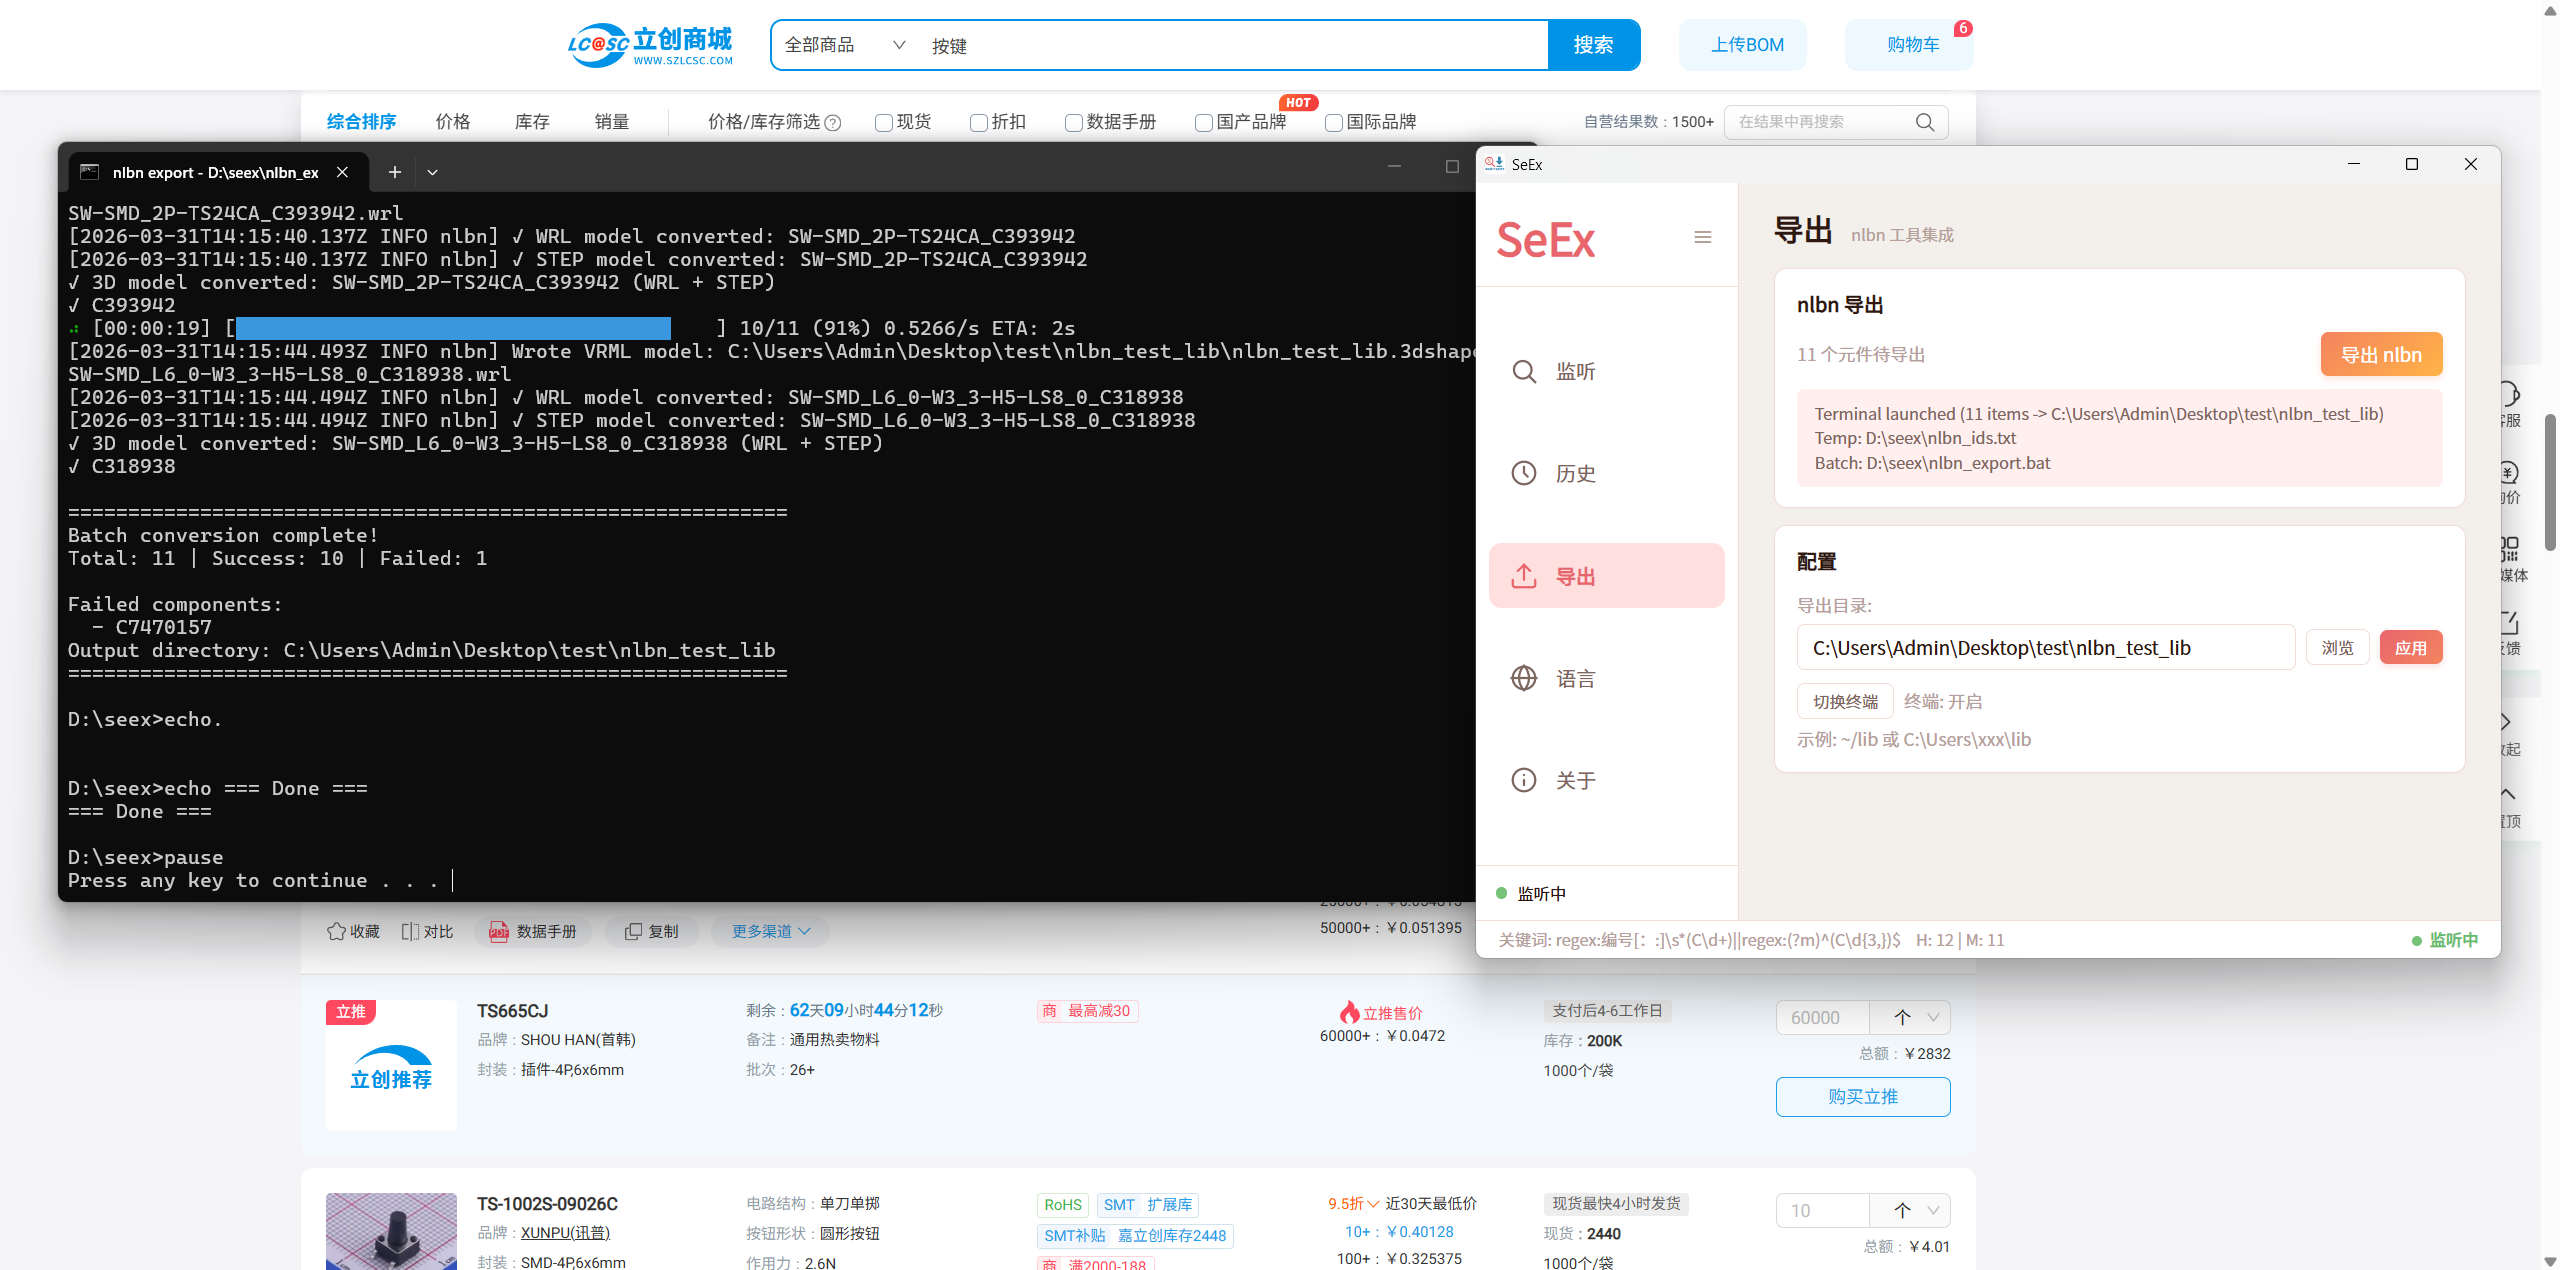Image resolution: width=2560 pixels, height=1270 pixels.
Task: Toggle the 国产品牌 checkbox
Action: coord(1203,123)
